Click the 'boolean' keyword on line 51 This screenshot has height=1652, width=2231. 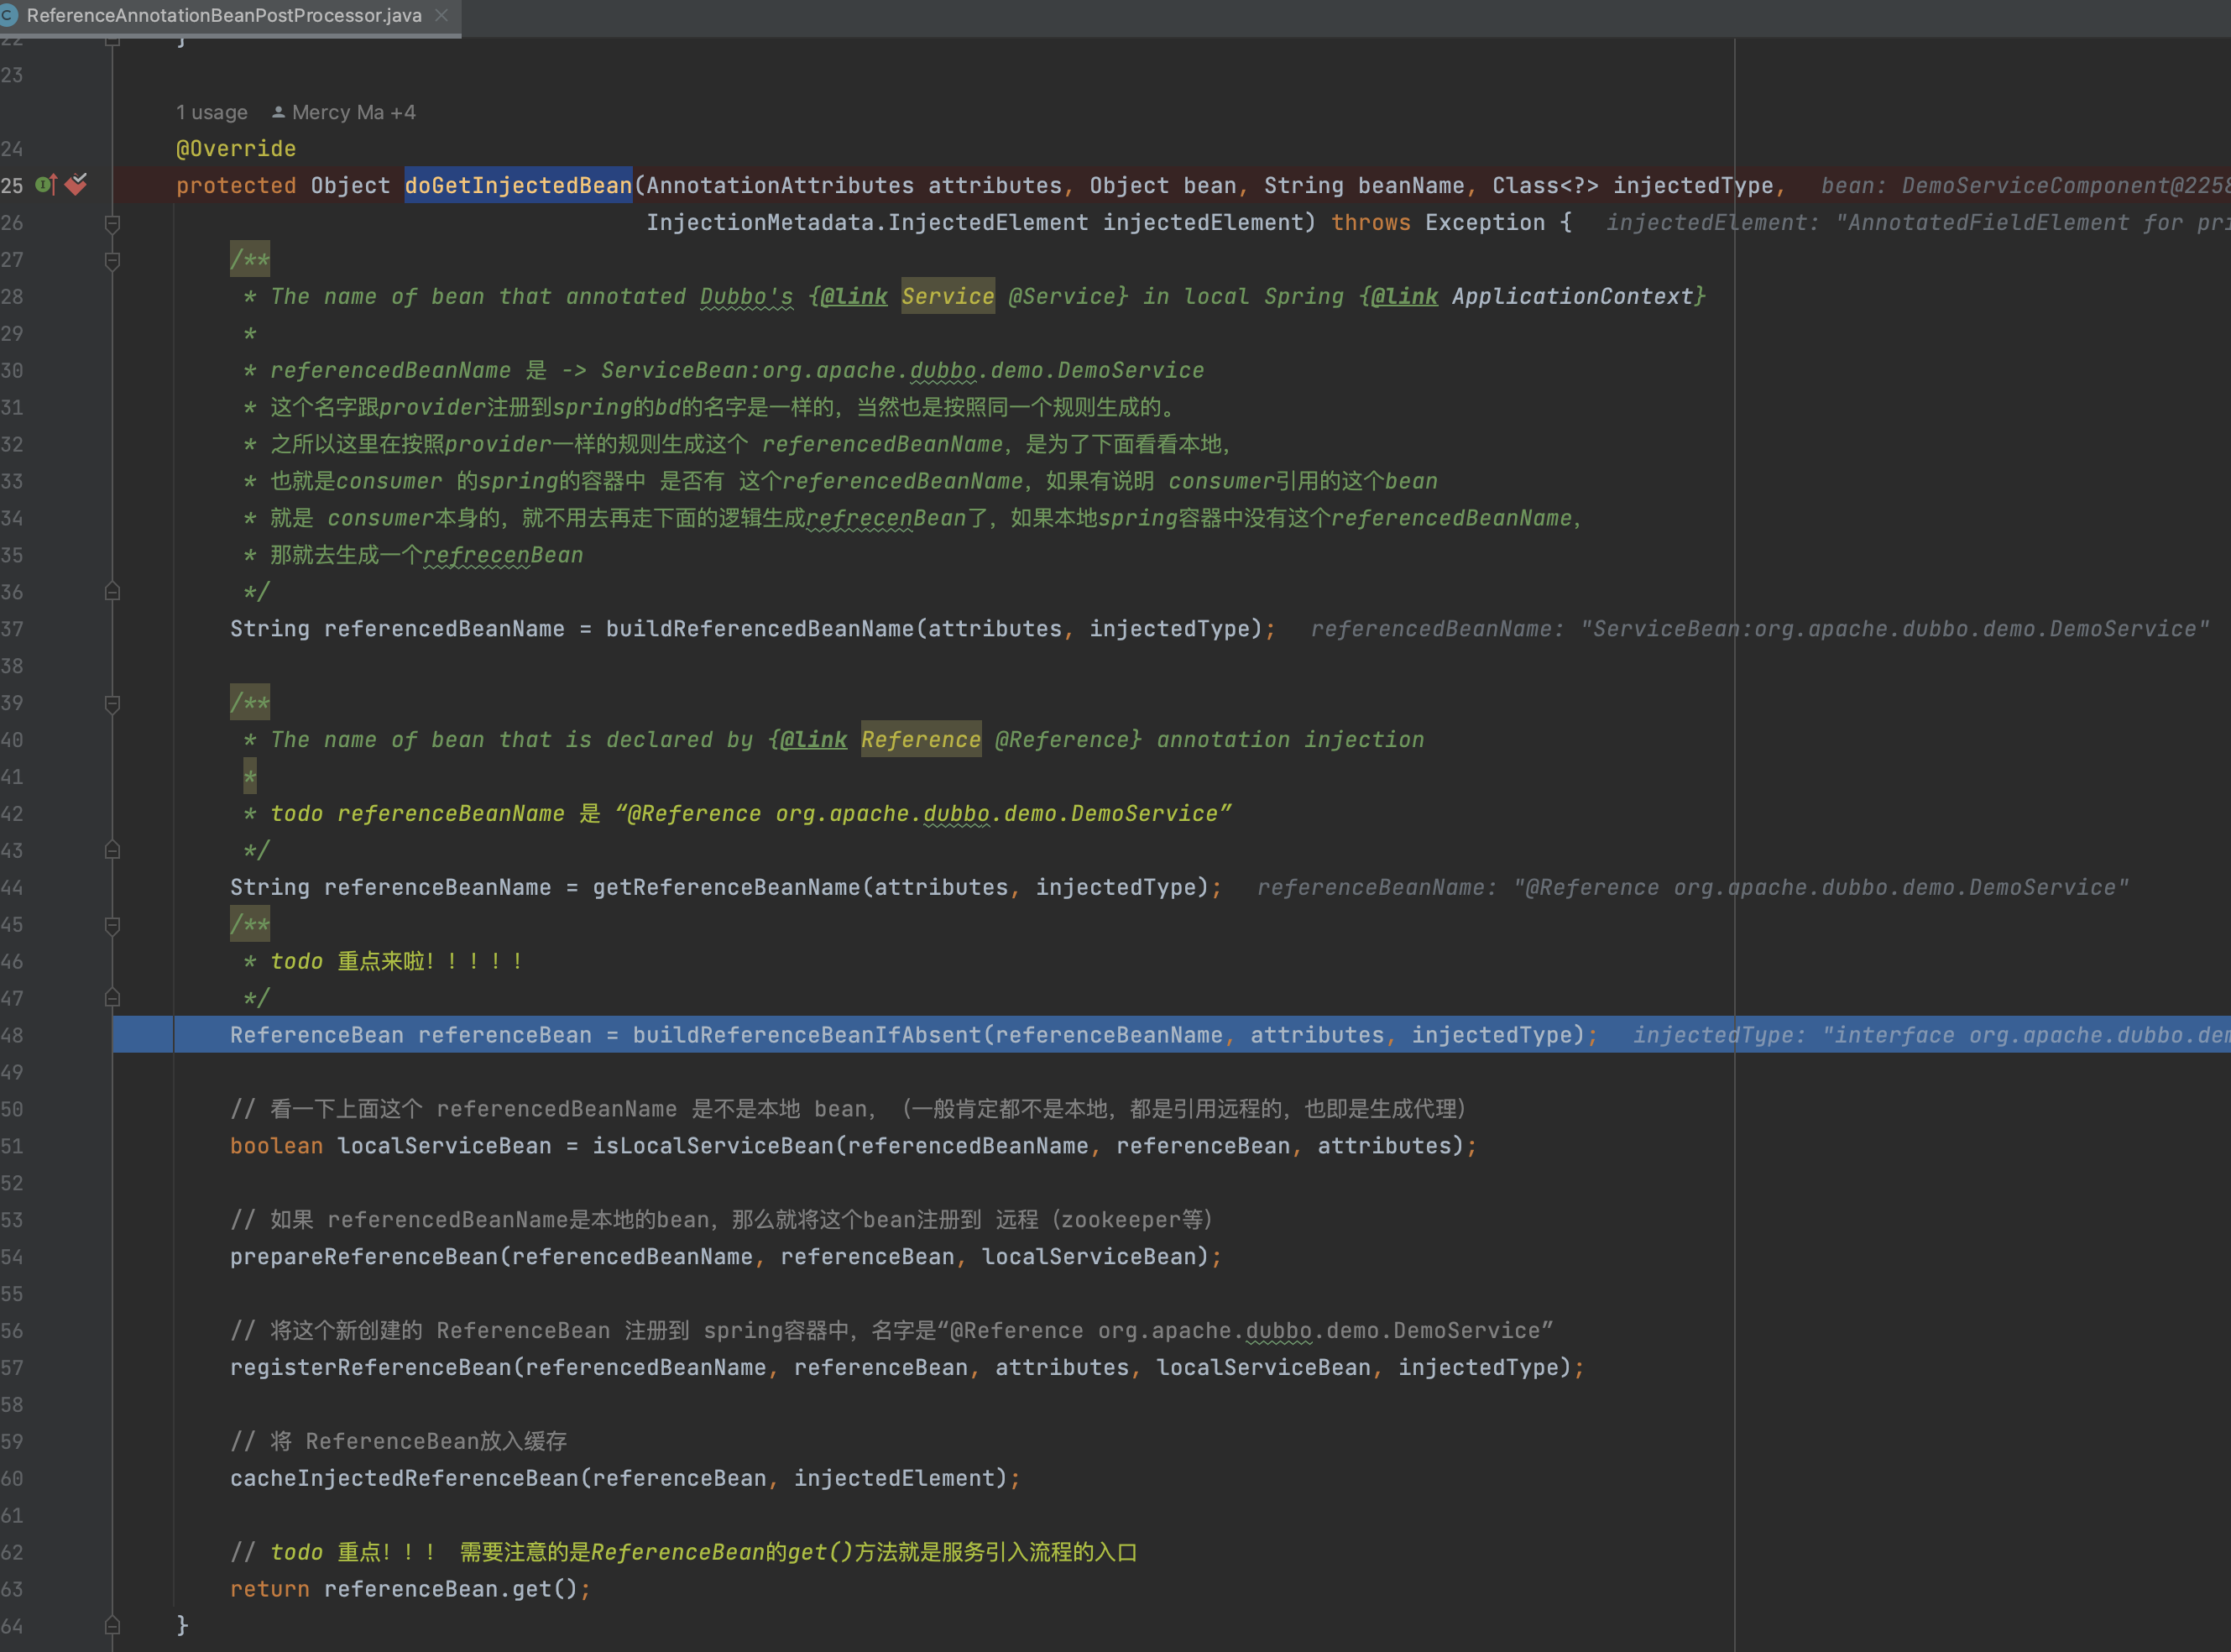(276, 1145)
